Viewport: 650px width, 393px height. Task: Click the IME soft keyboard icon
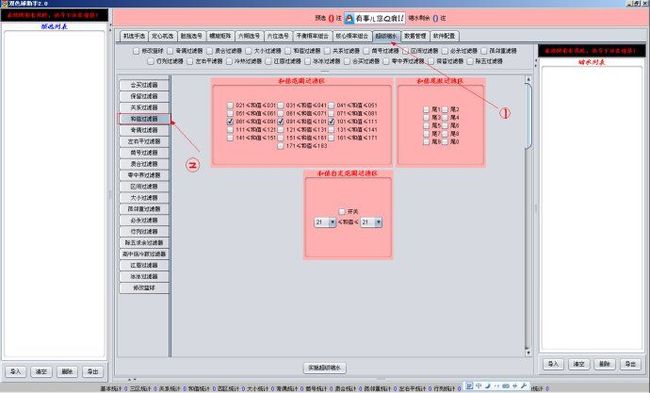pos(506,386)
